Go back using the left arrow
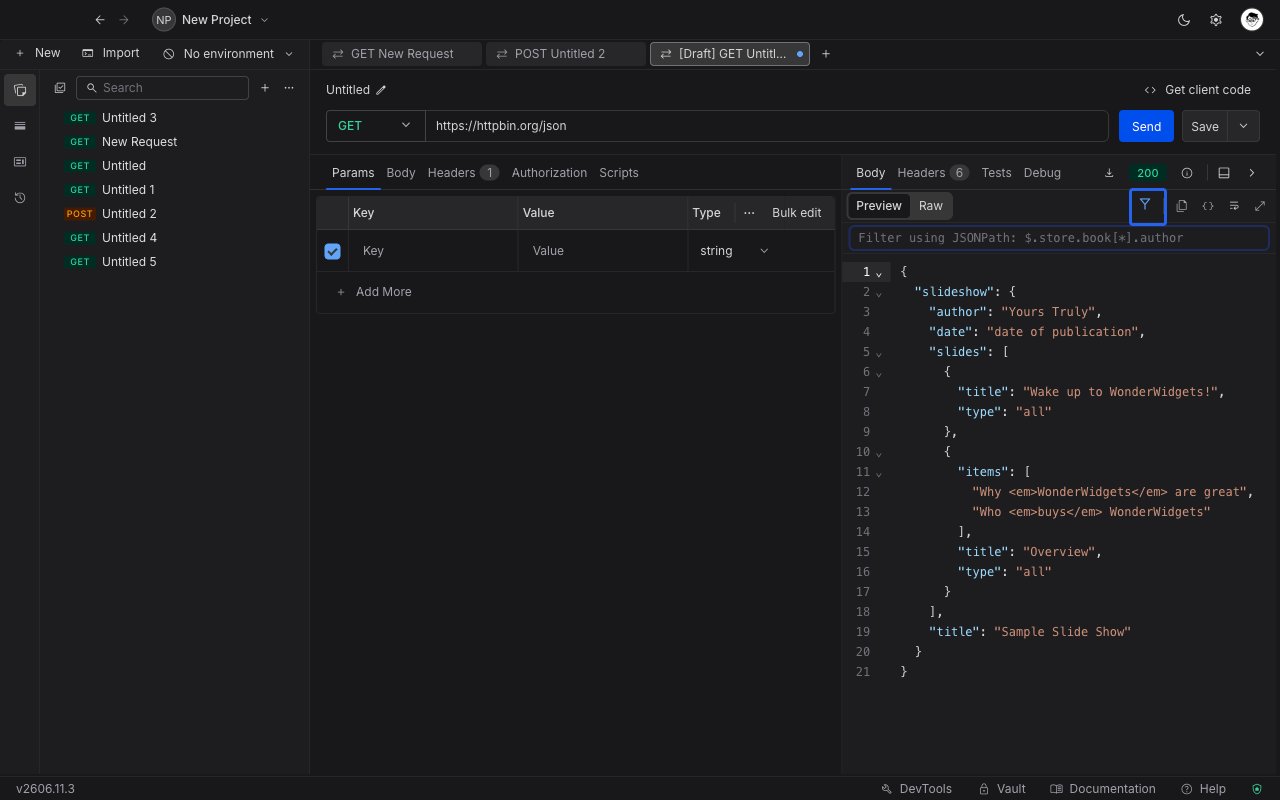 pyautogui.click(x=100, y=20)
